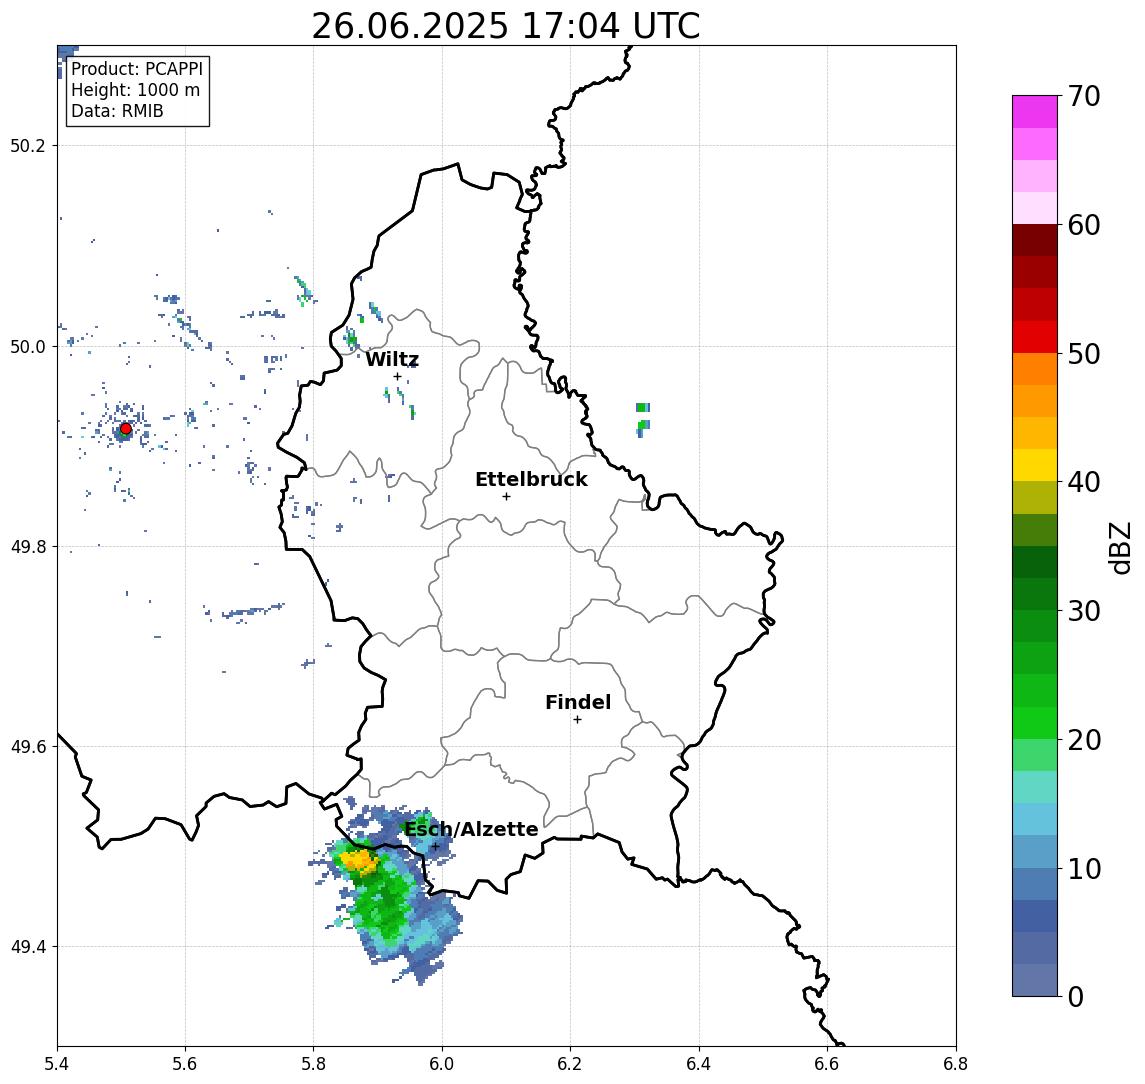Click the 10 tick on colorbar

coord(1083,869)
